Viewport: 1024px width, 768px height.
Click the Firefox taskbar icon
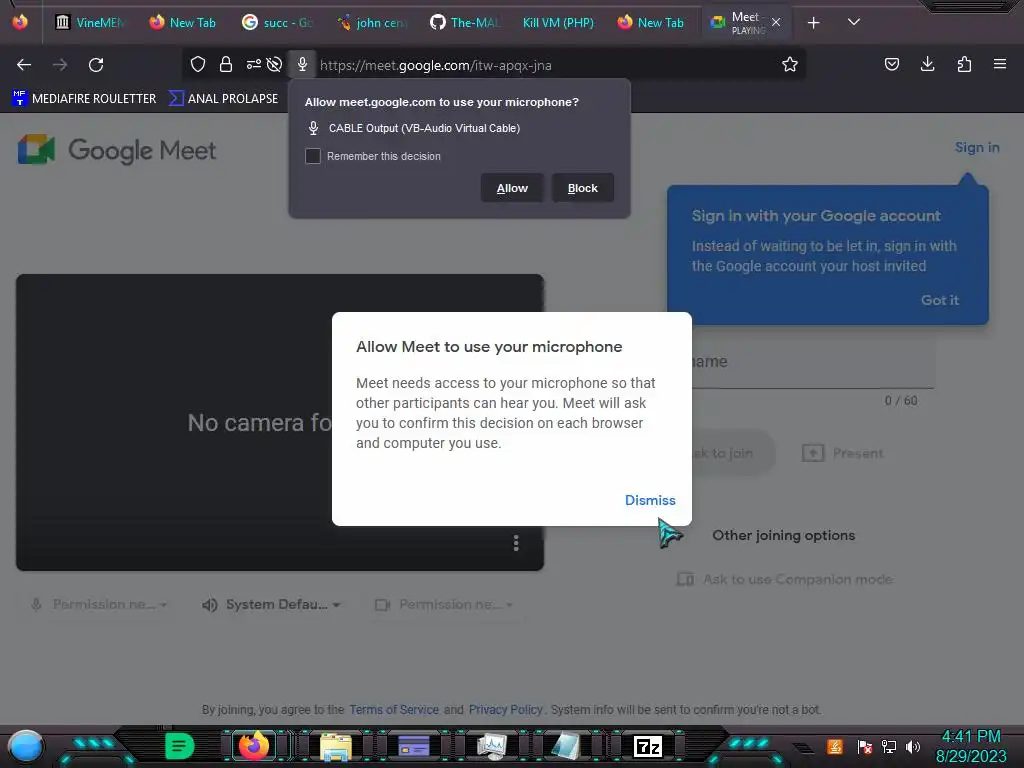click(254, 746)
